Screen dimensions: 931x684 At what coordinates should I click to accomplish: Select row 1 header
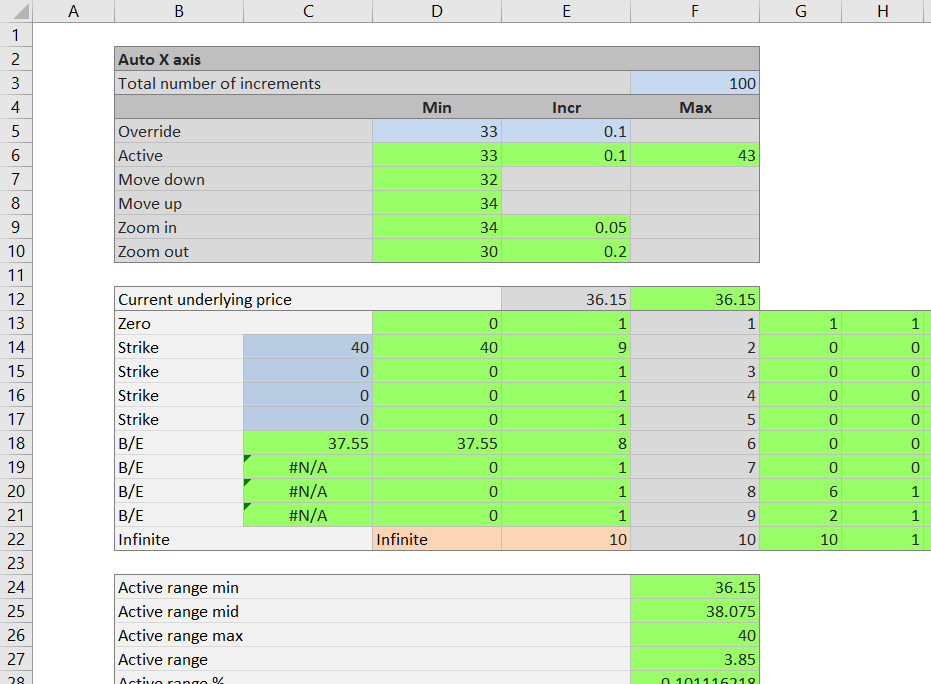click(x=16, y=35)
